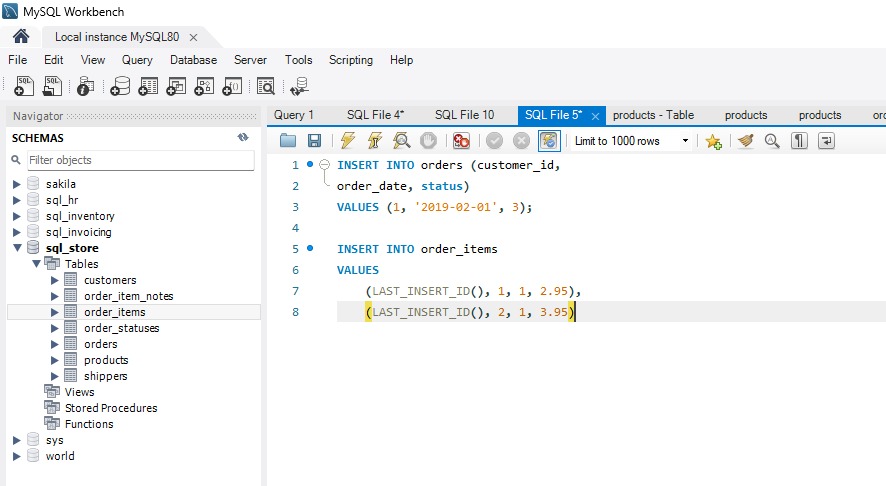Image resolution: width=886 pixels, height=486 pixels.
Task: Click the create new schema icon
Action: point(121,86)
